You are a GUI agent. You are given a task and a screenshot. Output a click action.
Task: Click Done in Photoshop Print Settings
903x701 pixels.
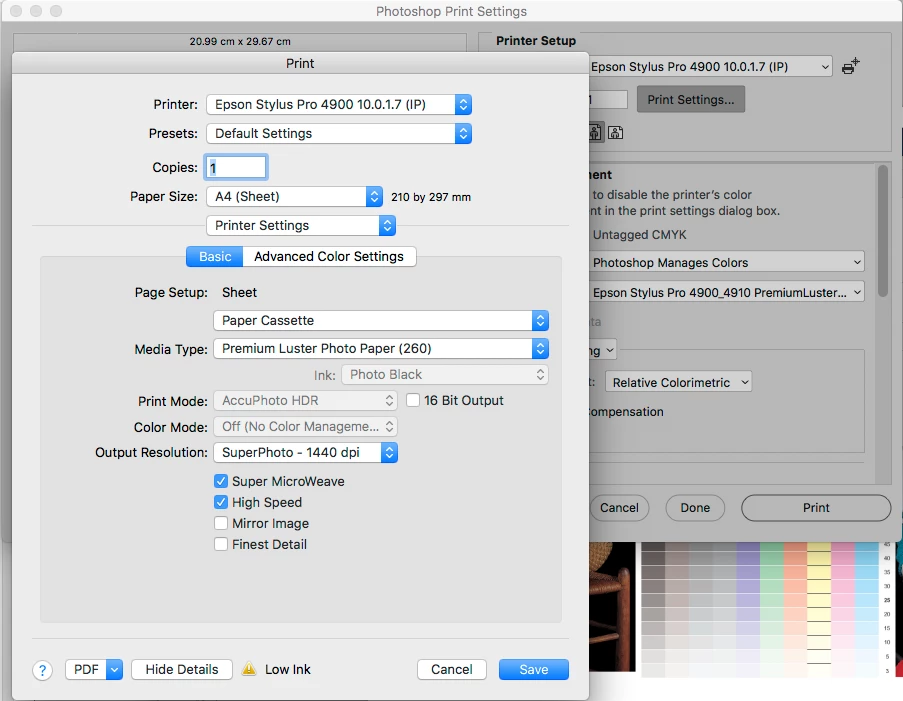tap(695, 507)
